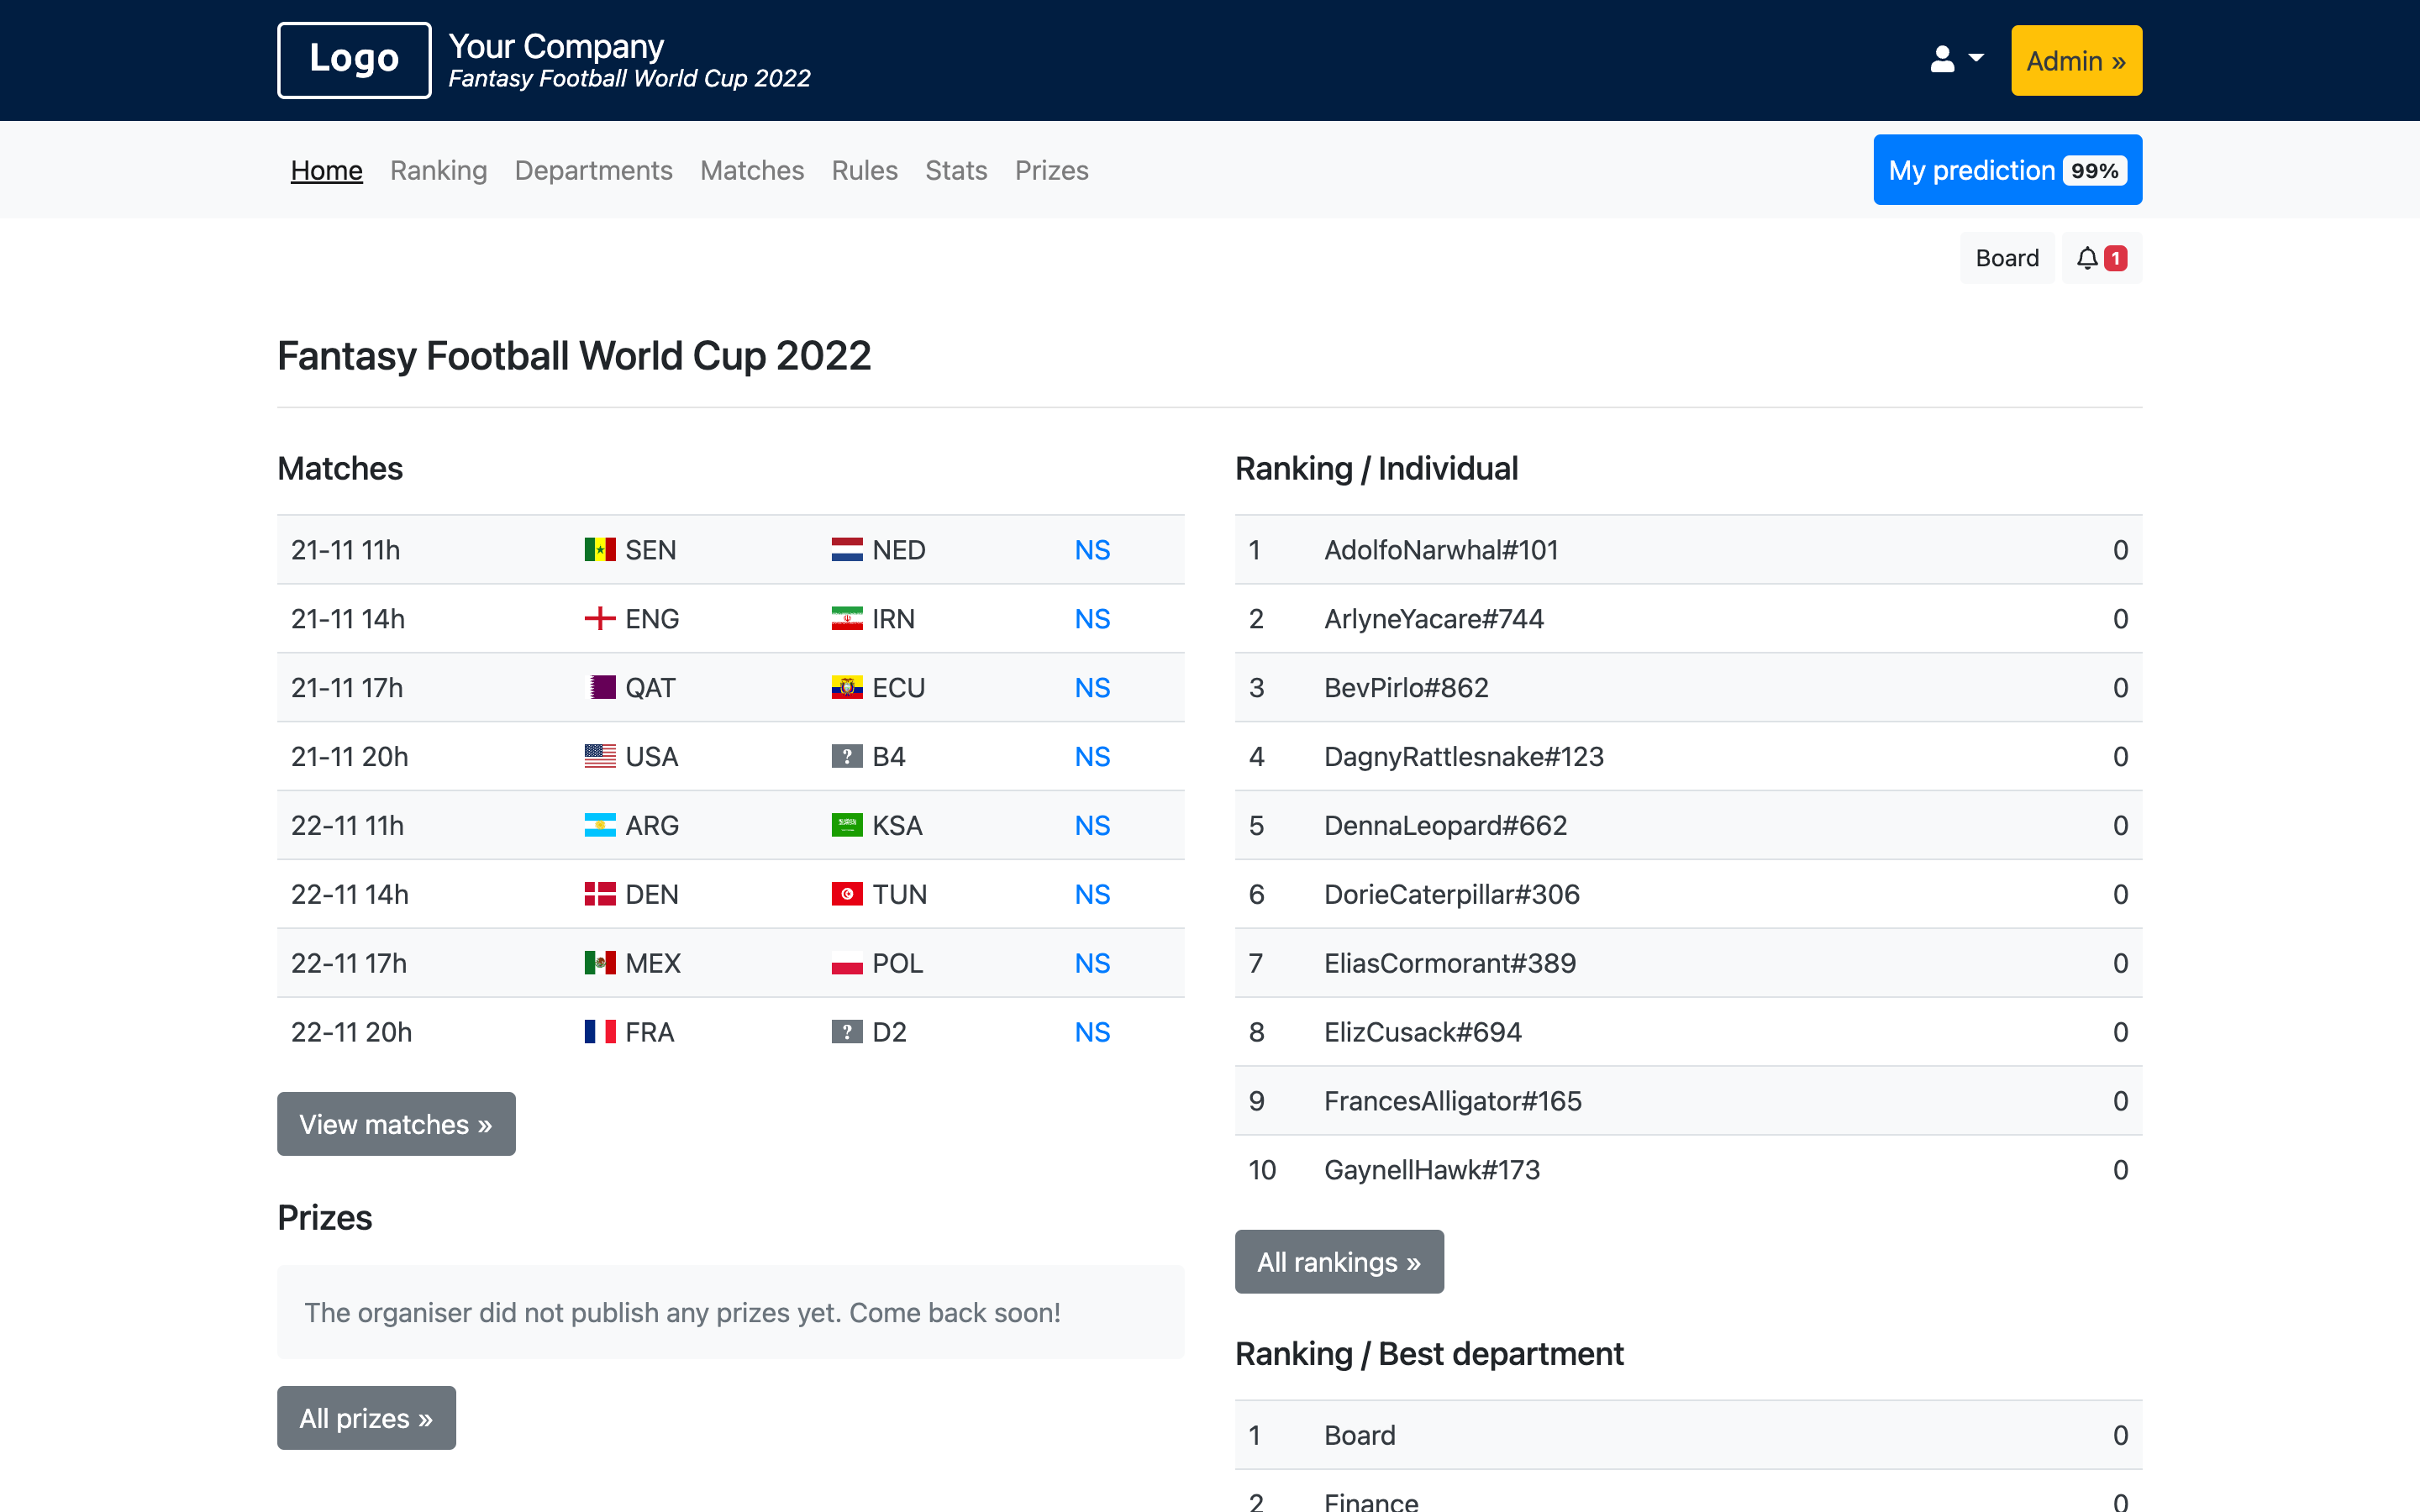Click the France flag next to FRA
2420x1512 pixels.
[599, 1031]
